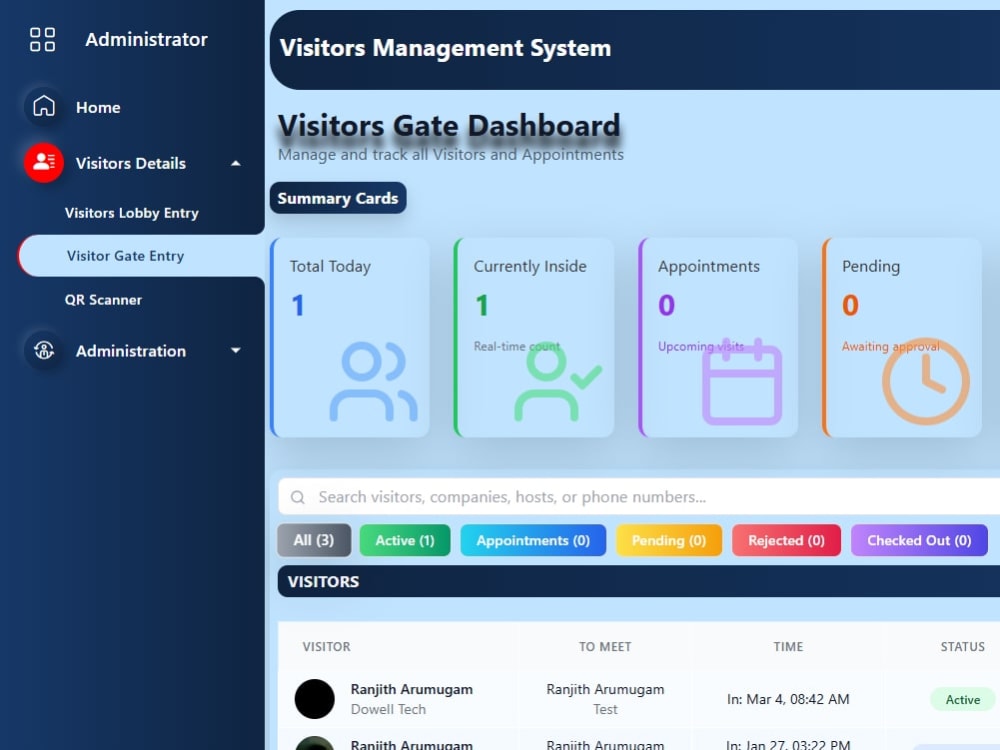Open the Pending summary card

(x=902, y=337)
